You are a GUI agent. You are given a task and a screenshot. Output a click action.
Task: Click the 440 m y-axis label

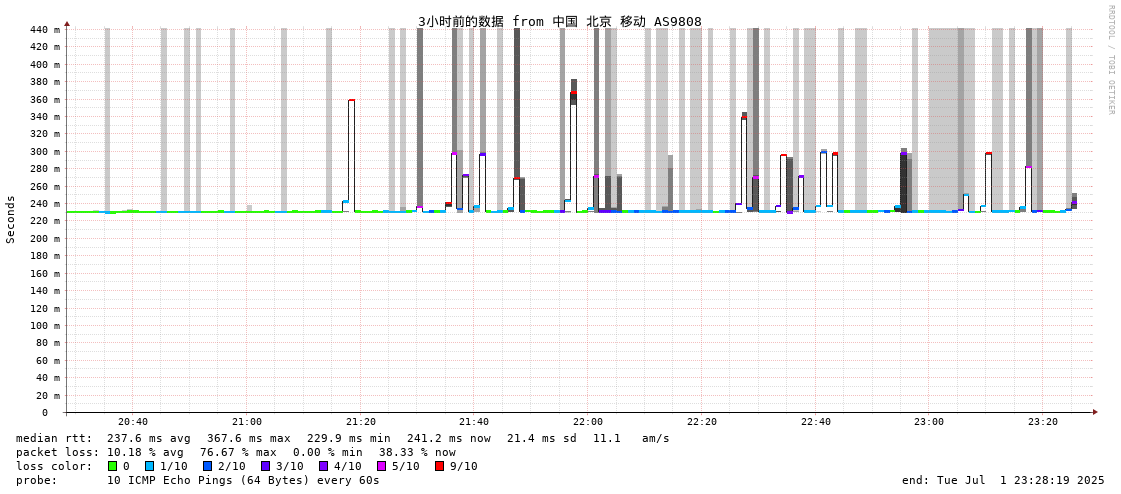coord(44,29)
